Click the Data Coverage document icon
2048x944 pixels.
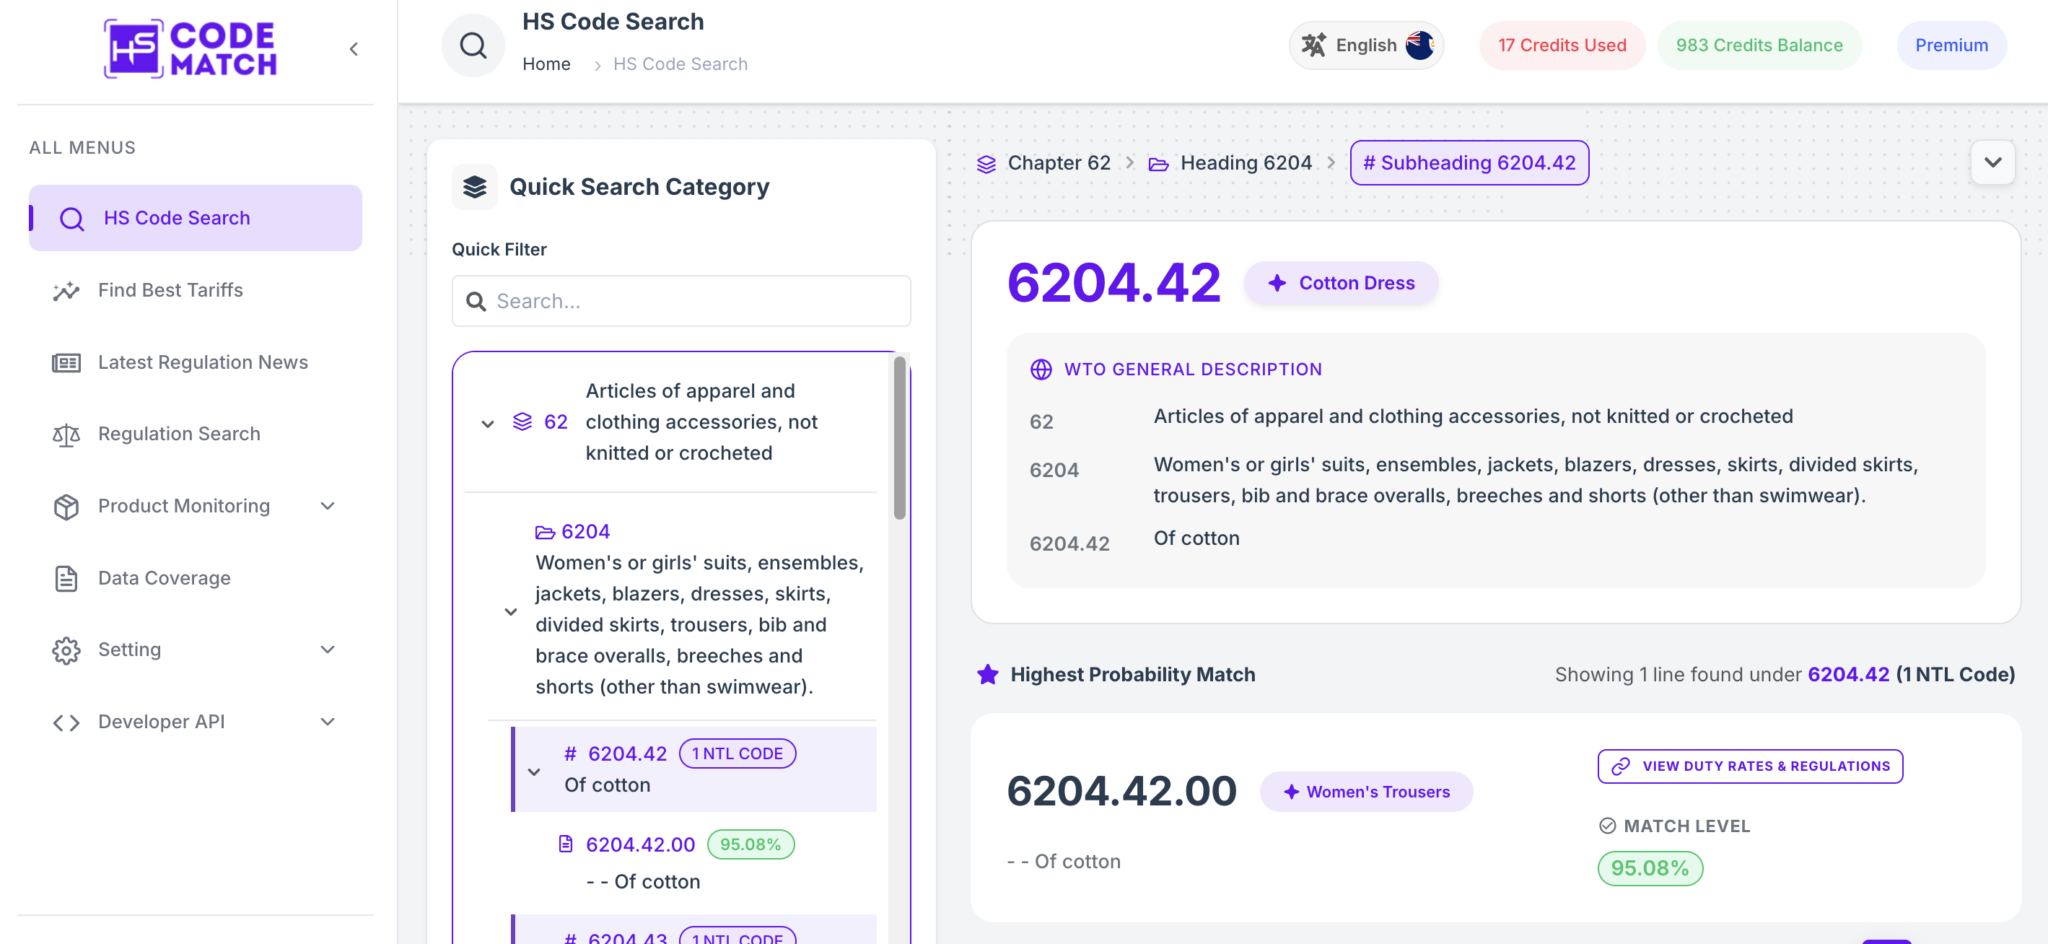point(66,578)
